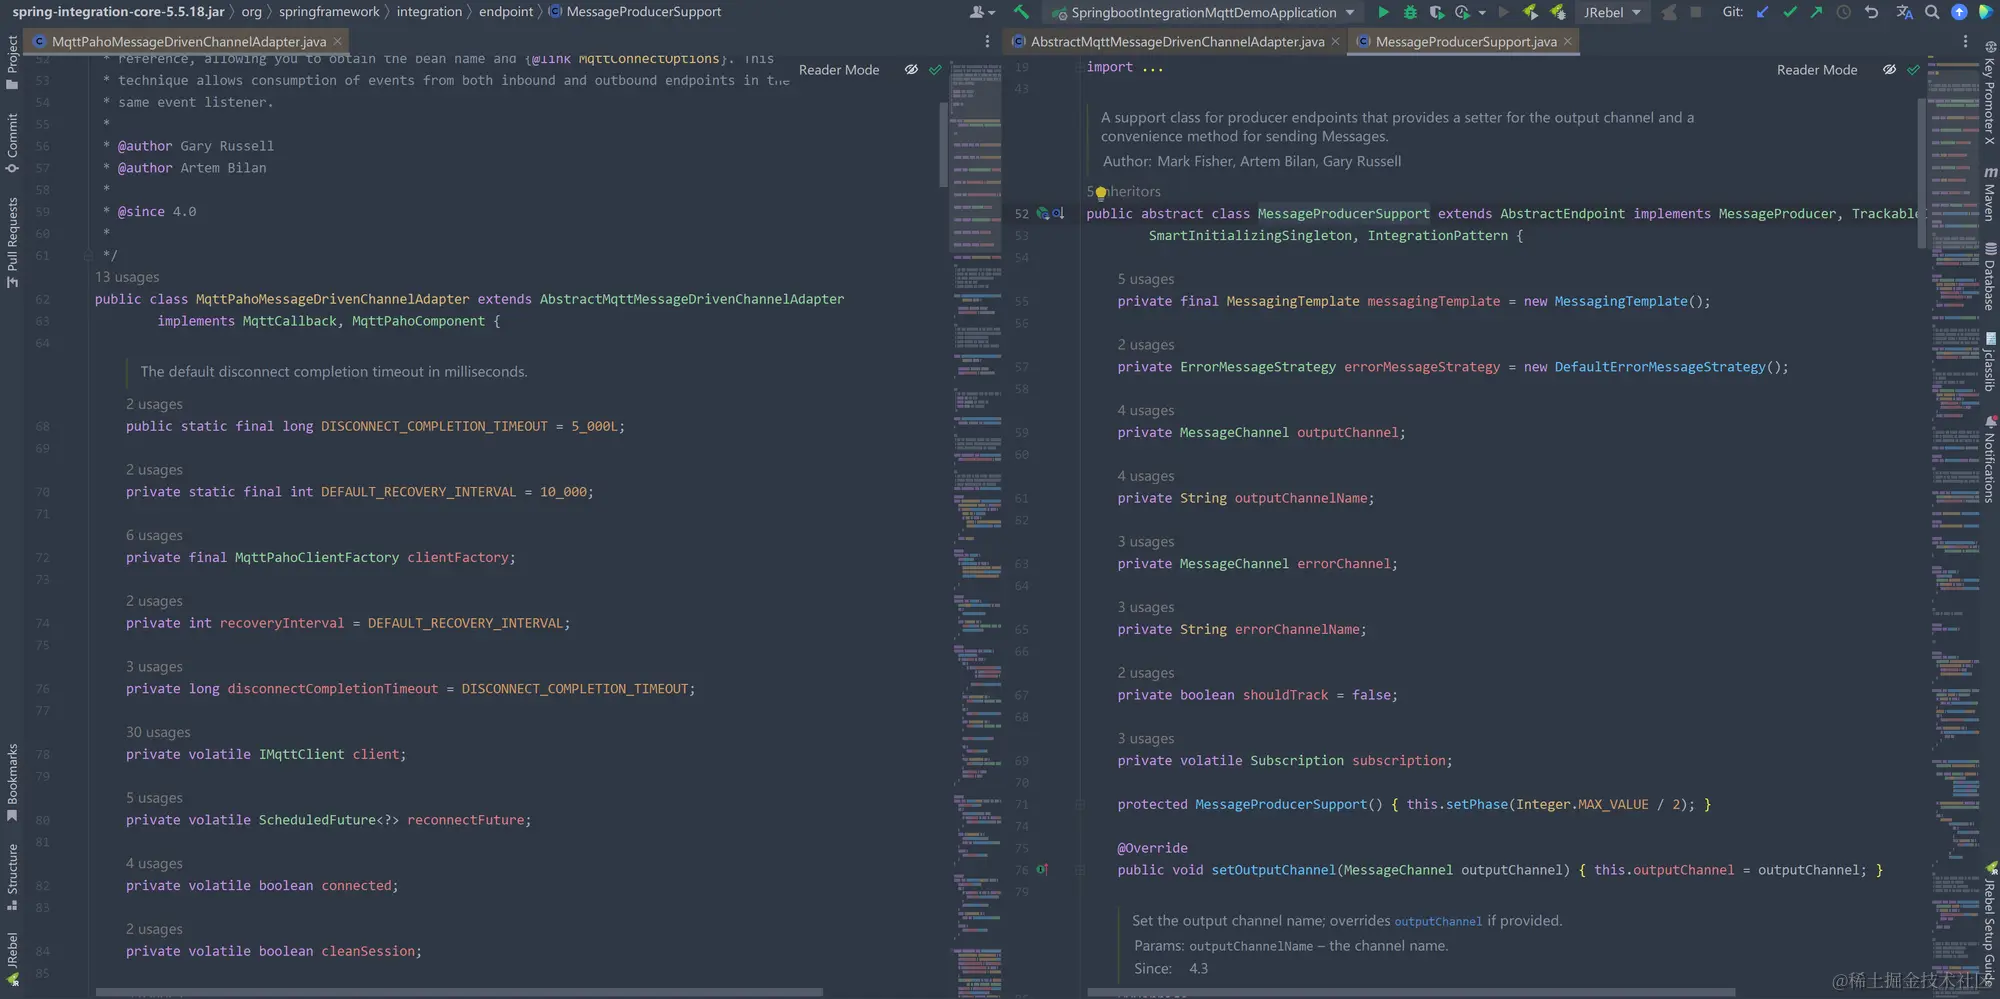
Task: Close the AbstractMqttMessageDrivenChannelAdapter.java tab
Action: click(1335, 41)
